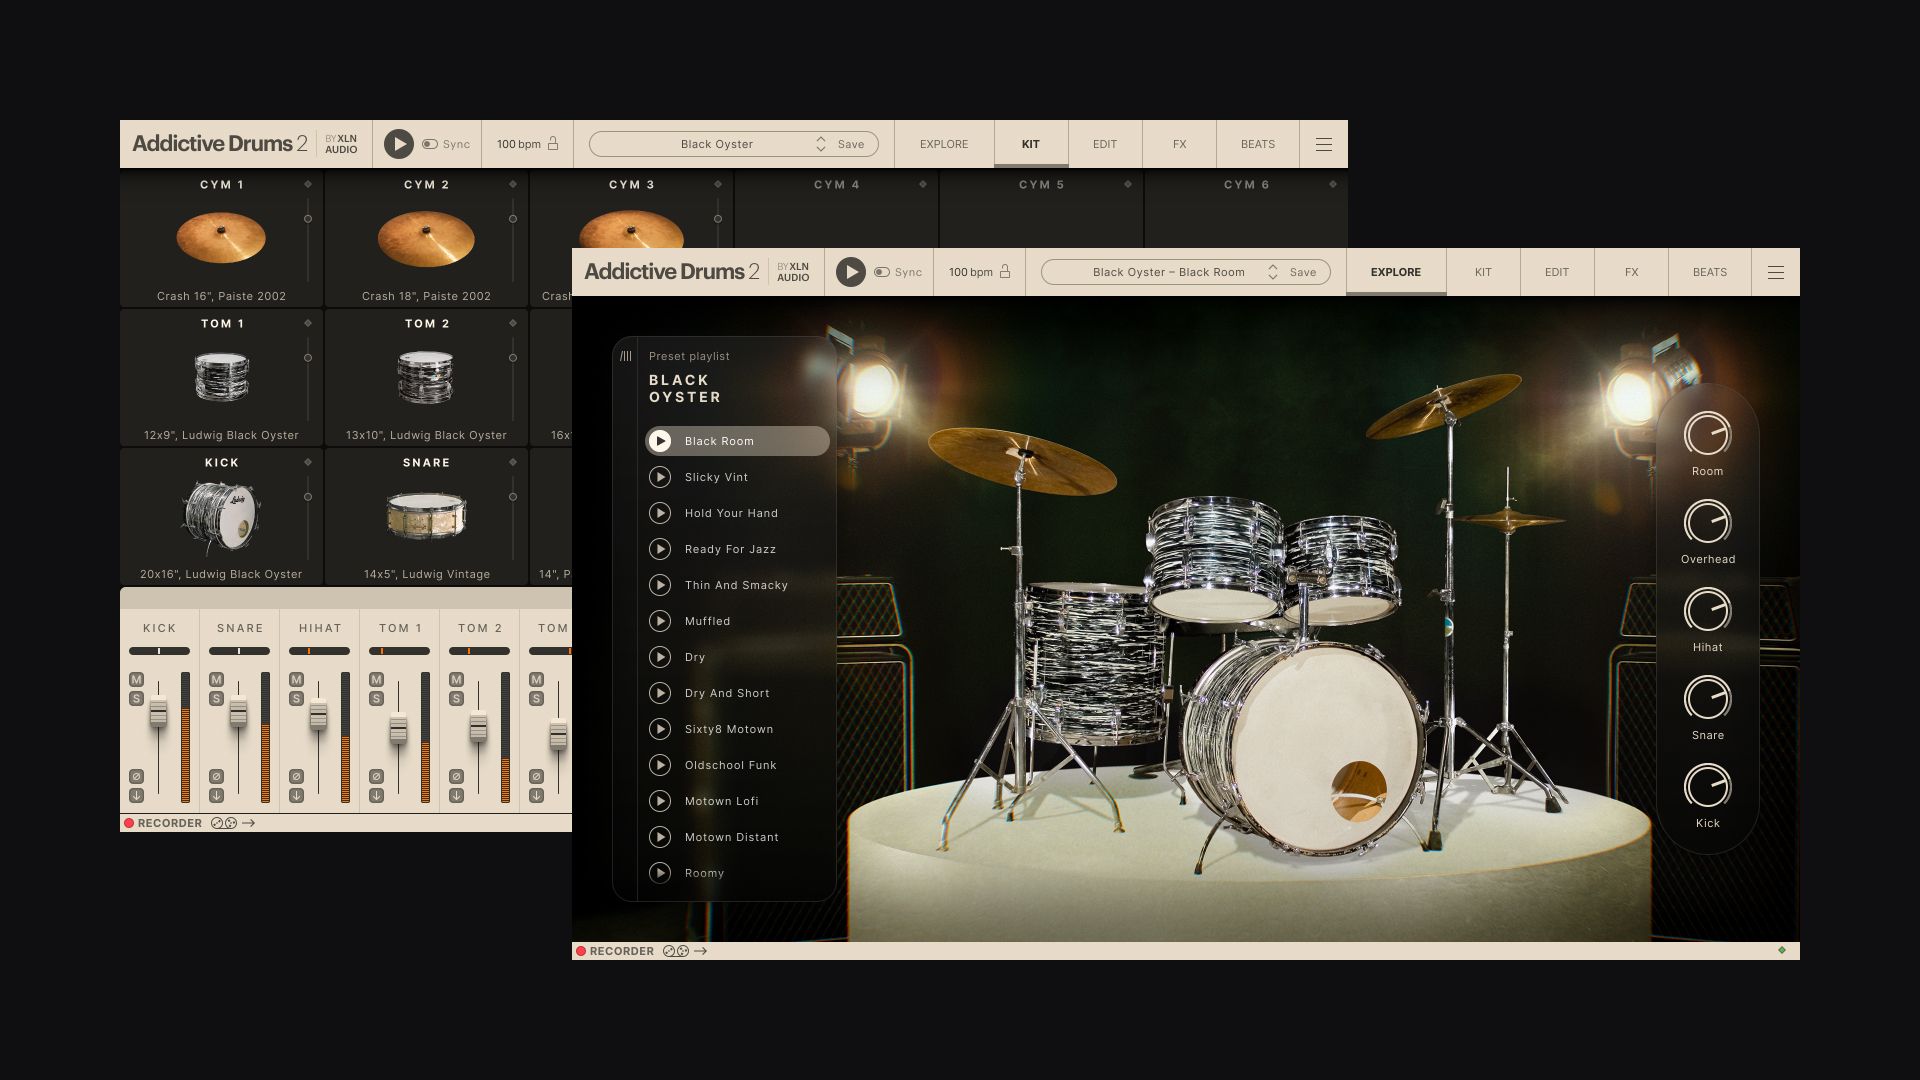Open the CYM 6 slot diamond menu
The width and height of the screenshot is (1920, 1080).
tap(1333, 184)
